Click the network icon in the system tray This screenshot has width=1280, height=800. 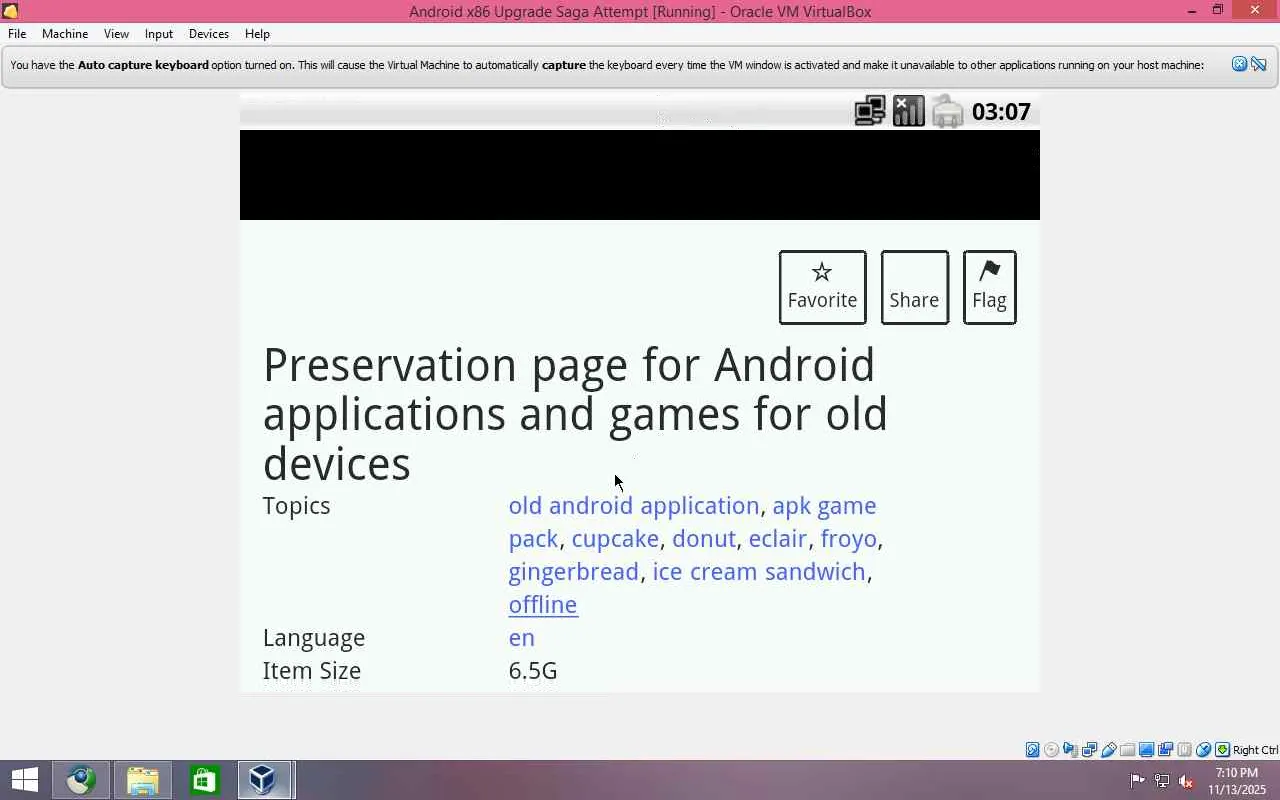1162,781
